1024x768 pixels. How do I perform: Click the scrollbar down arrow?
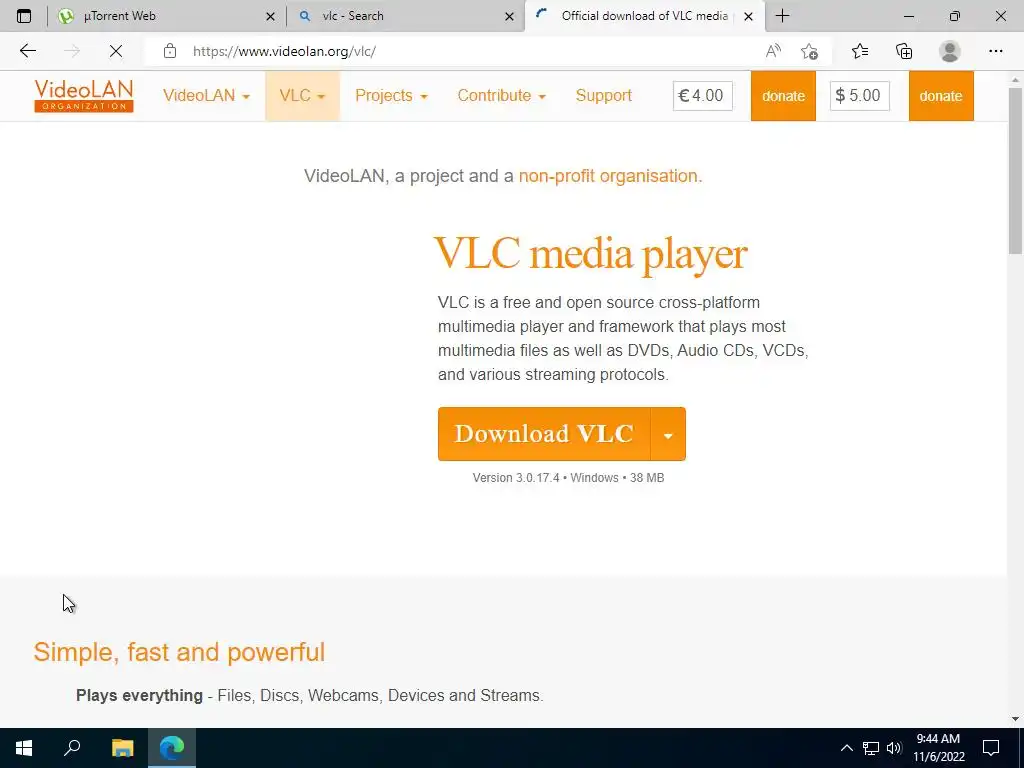coord(1016,719)
